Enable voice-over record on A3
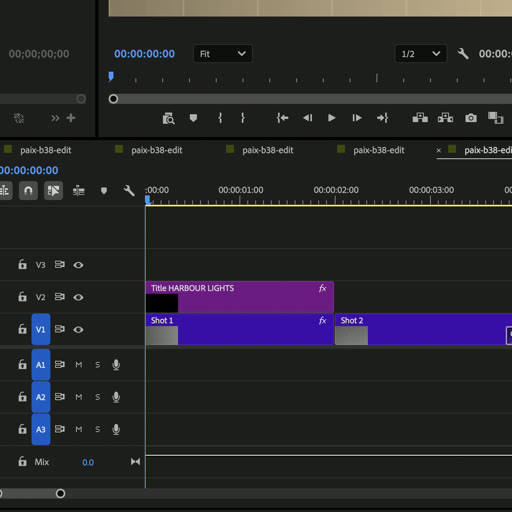 [116, 429]
